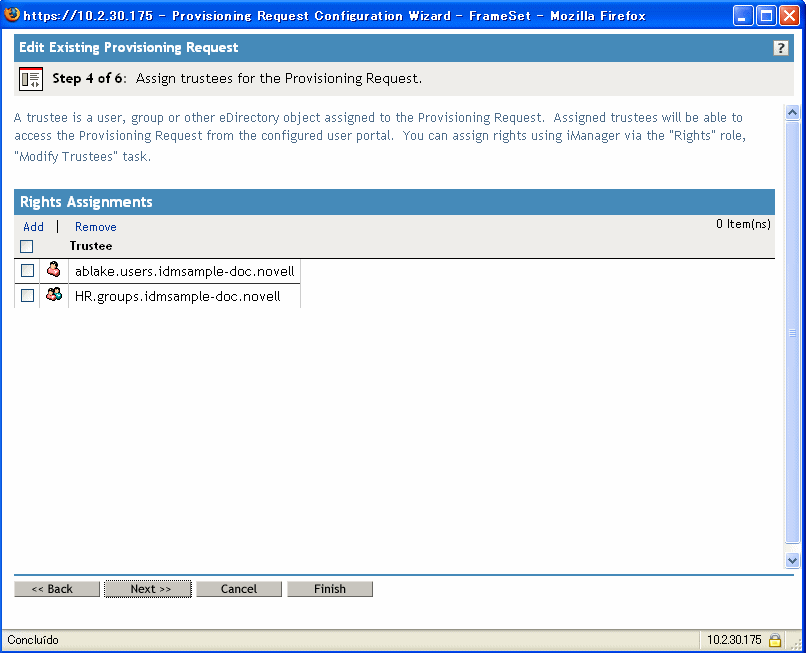Image resolution: width=806 pixels, height=653 pixels.
Task: Open the help question mark icon
Action: pos(780,48)
